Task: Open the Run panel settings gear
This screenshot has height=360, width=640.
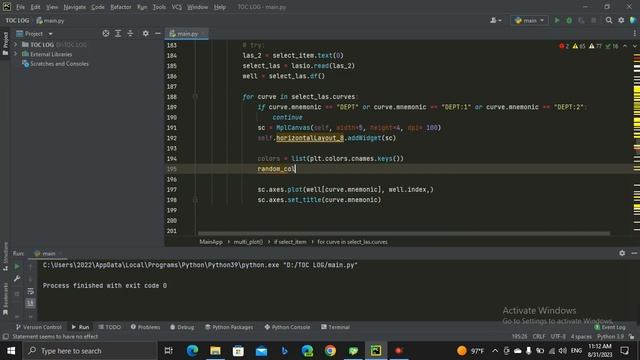Action: [622, 253]
